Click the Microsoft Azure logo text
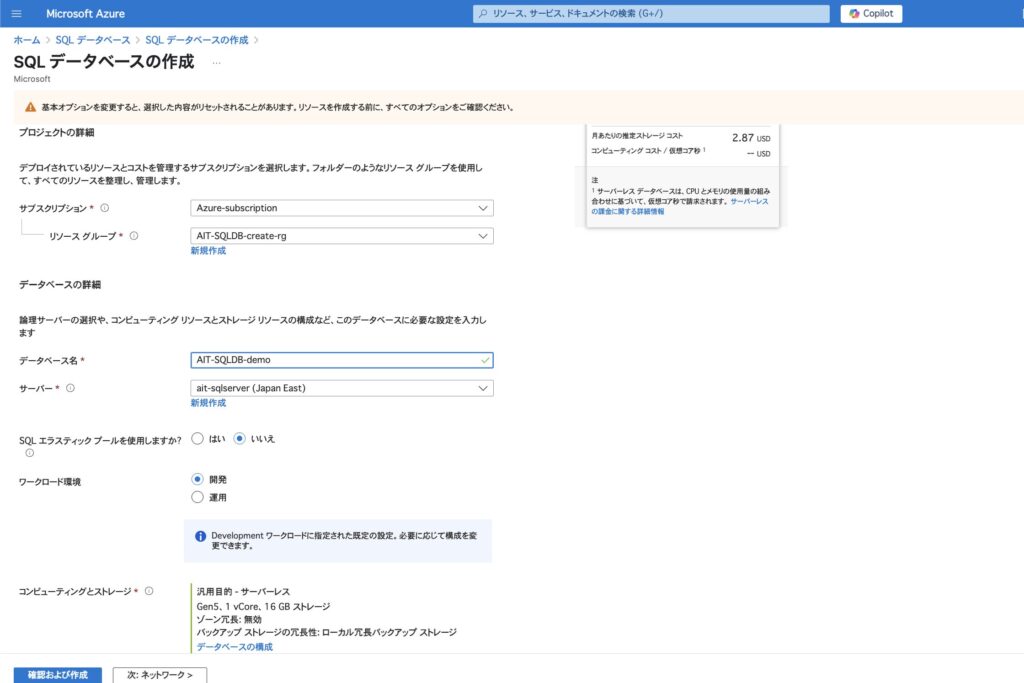 pos(86,14)
